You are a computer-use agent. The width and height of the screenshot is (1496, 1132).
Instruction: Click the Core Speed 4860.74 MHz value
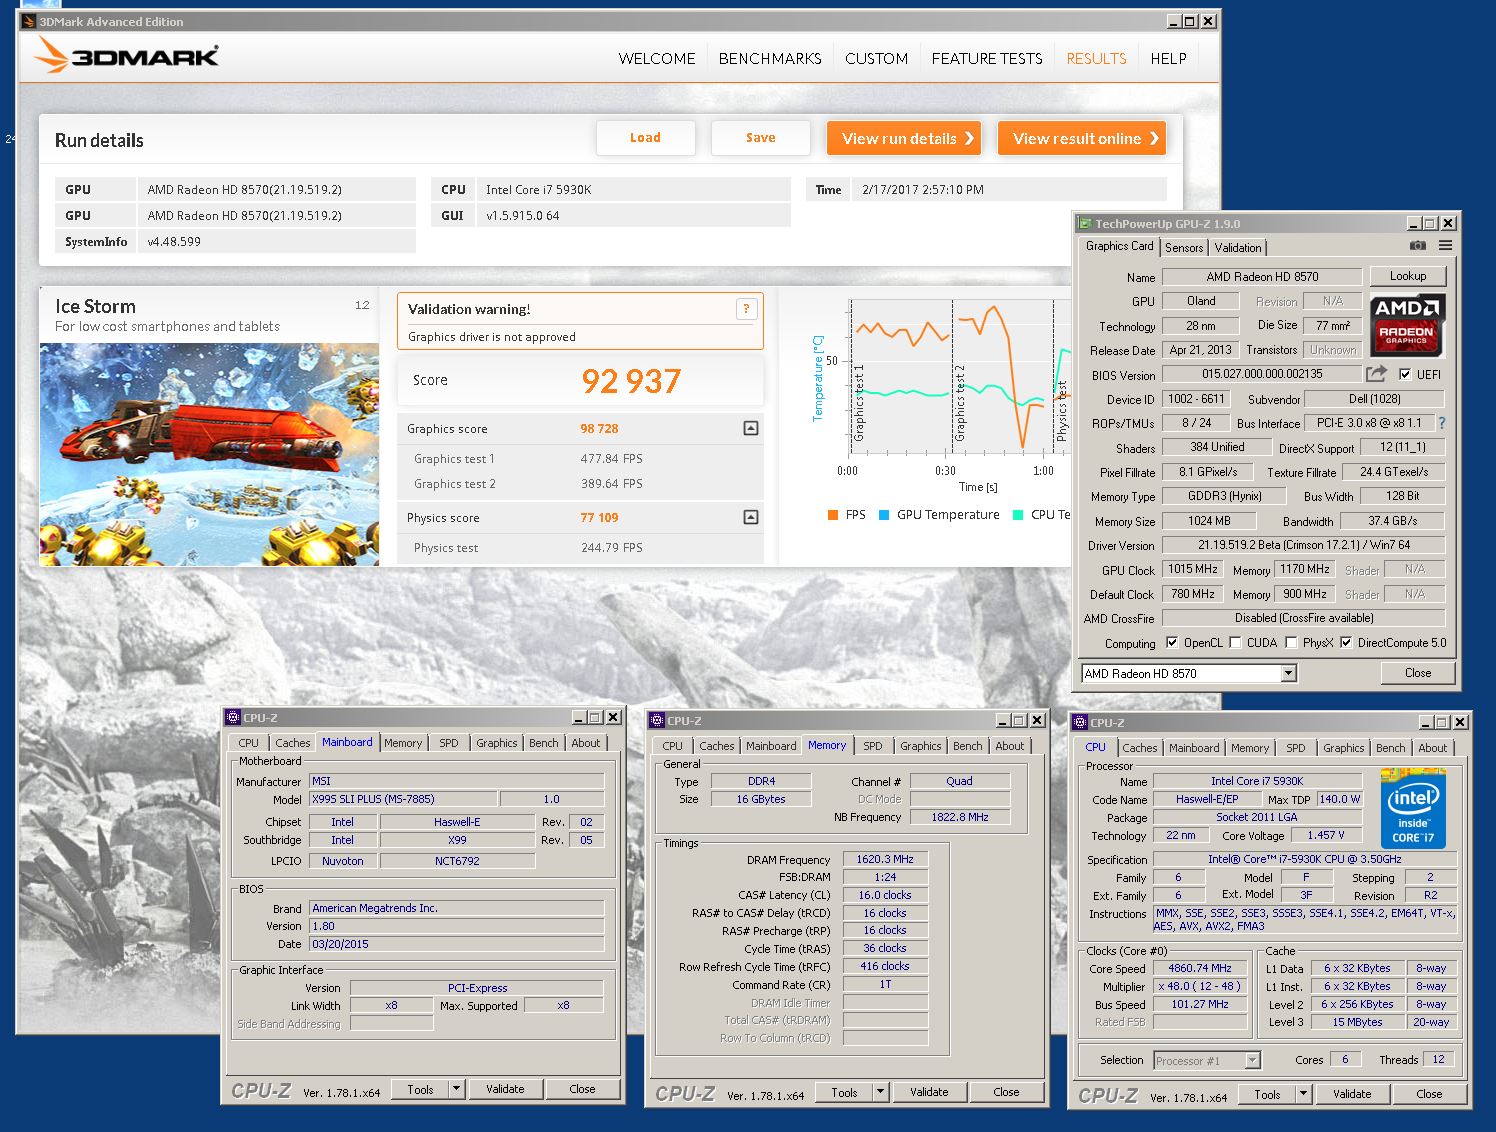click(1200, 968)
